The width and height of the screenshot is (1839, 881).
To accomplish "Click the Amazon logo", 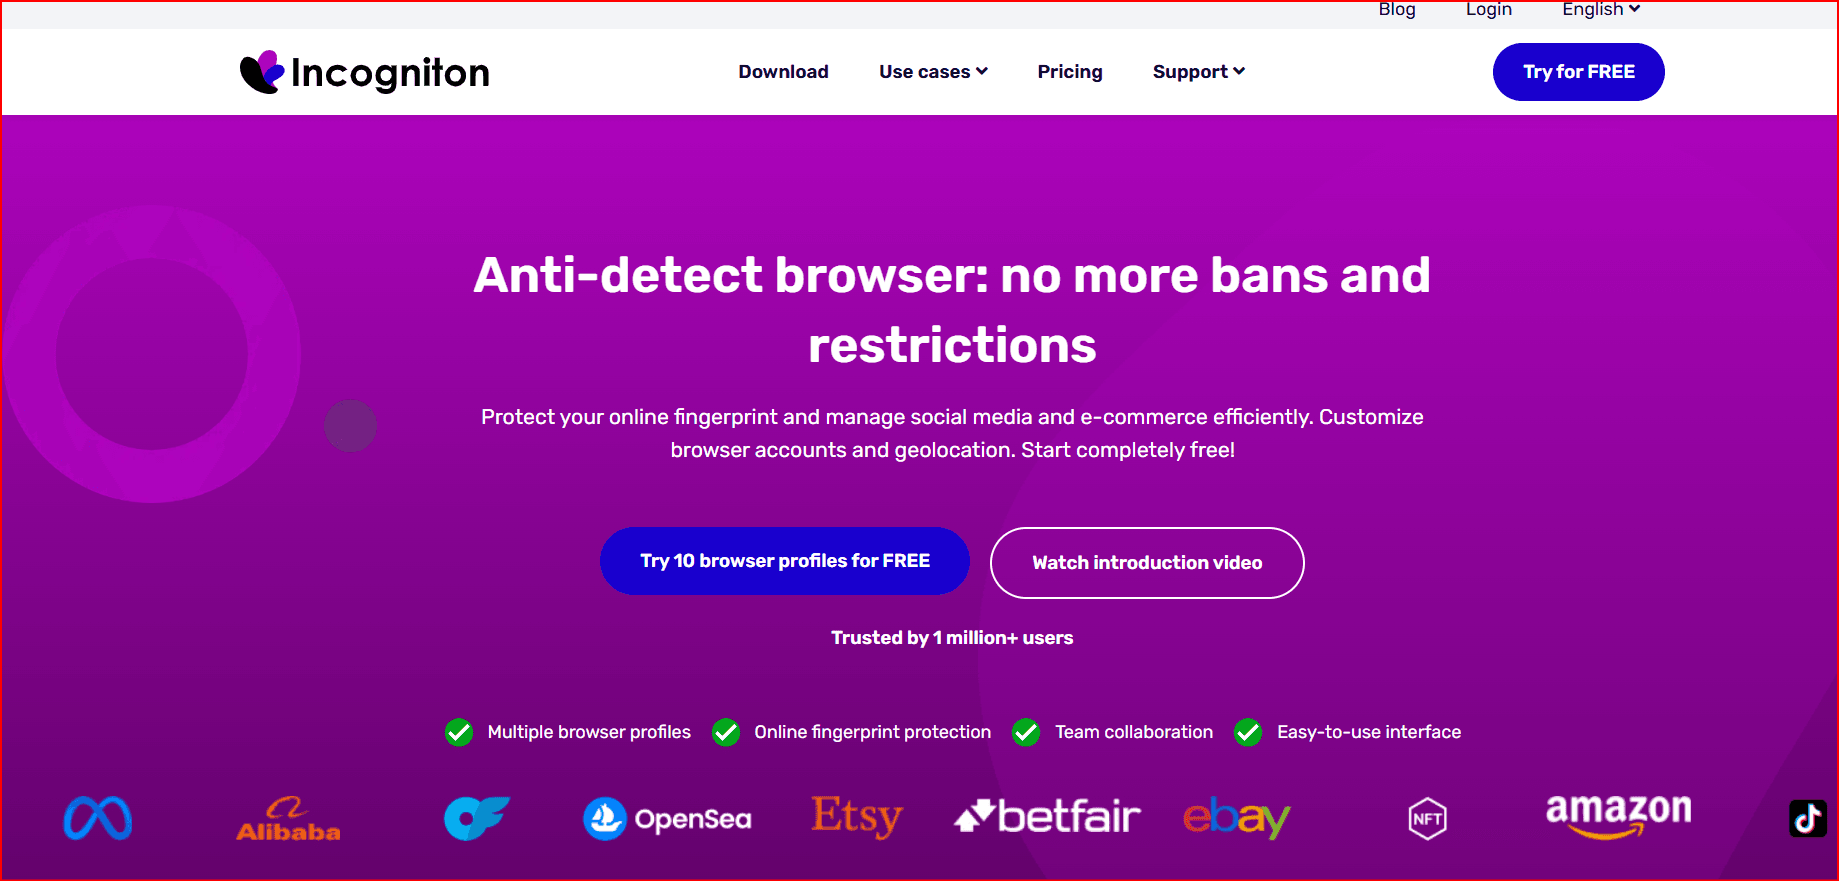I will (1618, 815).
